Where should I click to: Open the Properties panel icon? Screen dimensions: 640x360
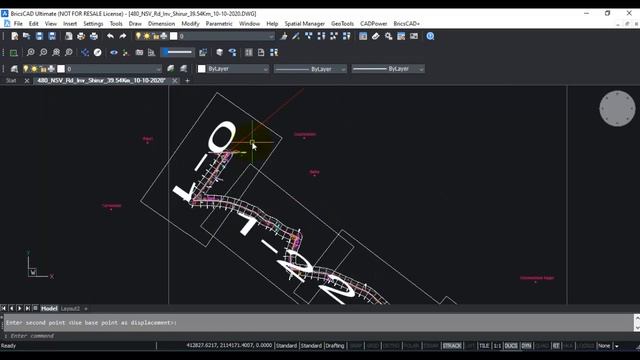coord(363,36)
